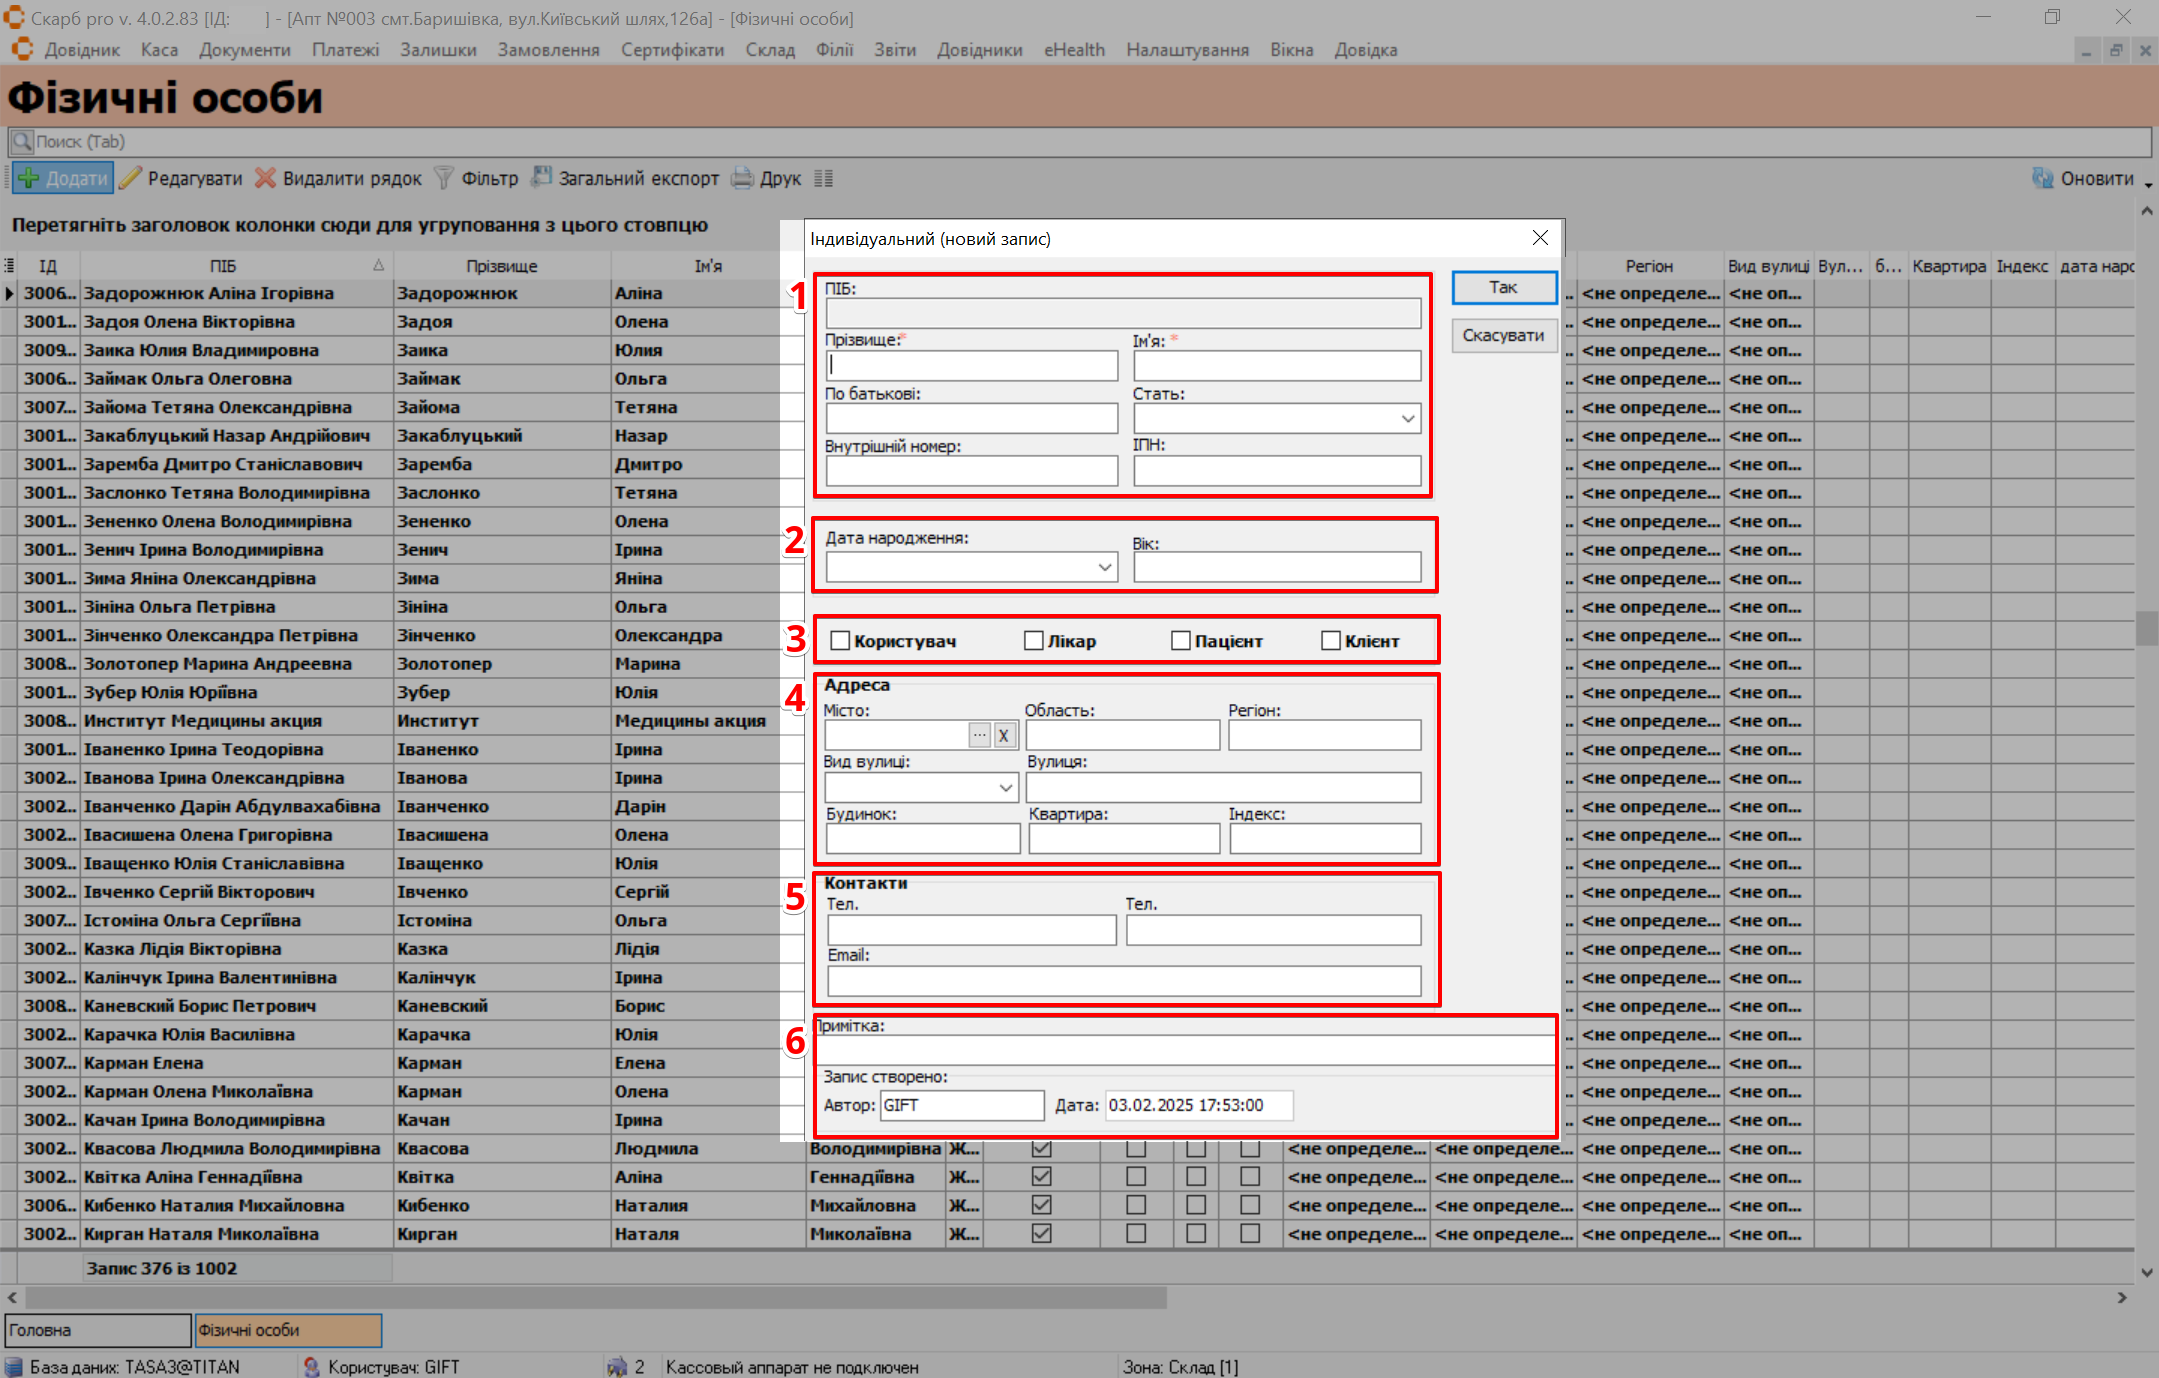The image size is (2159, 1378).
Task: Switch to the Головна tab
Action: [x=97, y=1330]
